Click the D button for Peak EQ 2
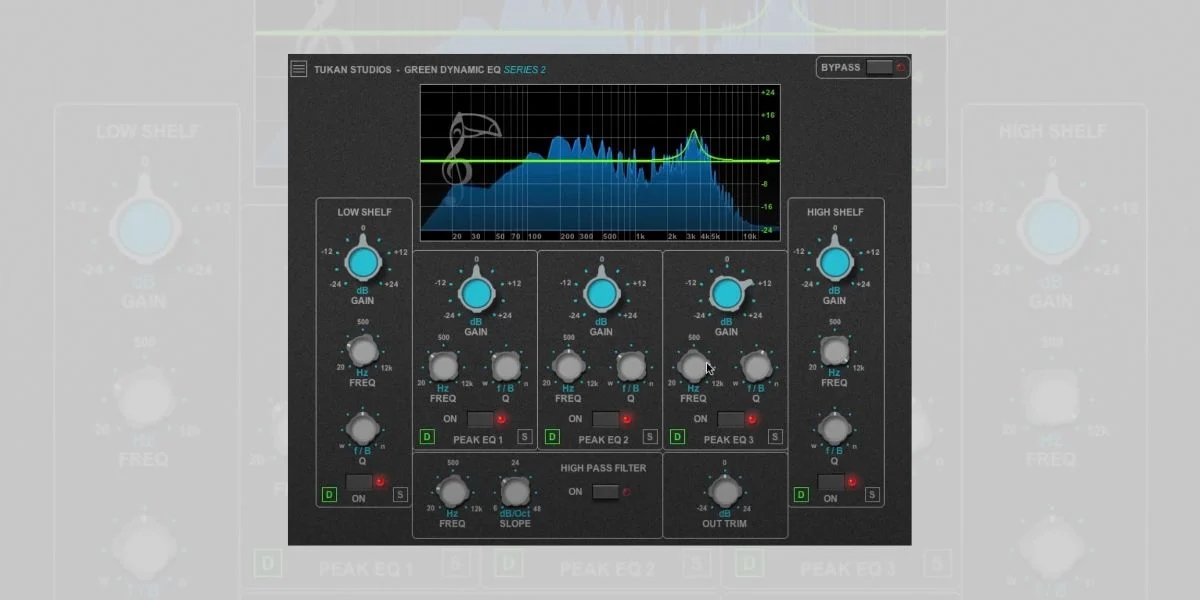 point(552,437)
